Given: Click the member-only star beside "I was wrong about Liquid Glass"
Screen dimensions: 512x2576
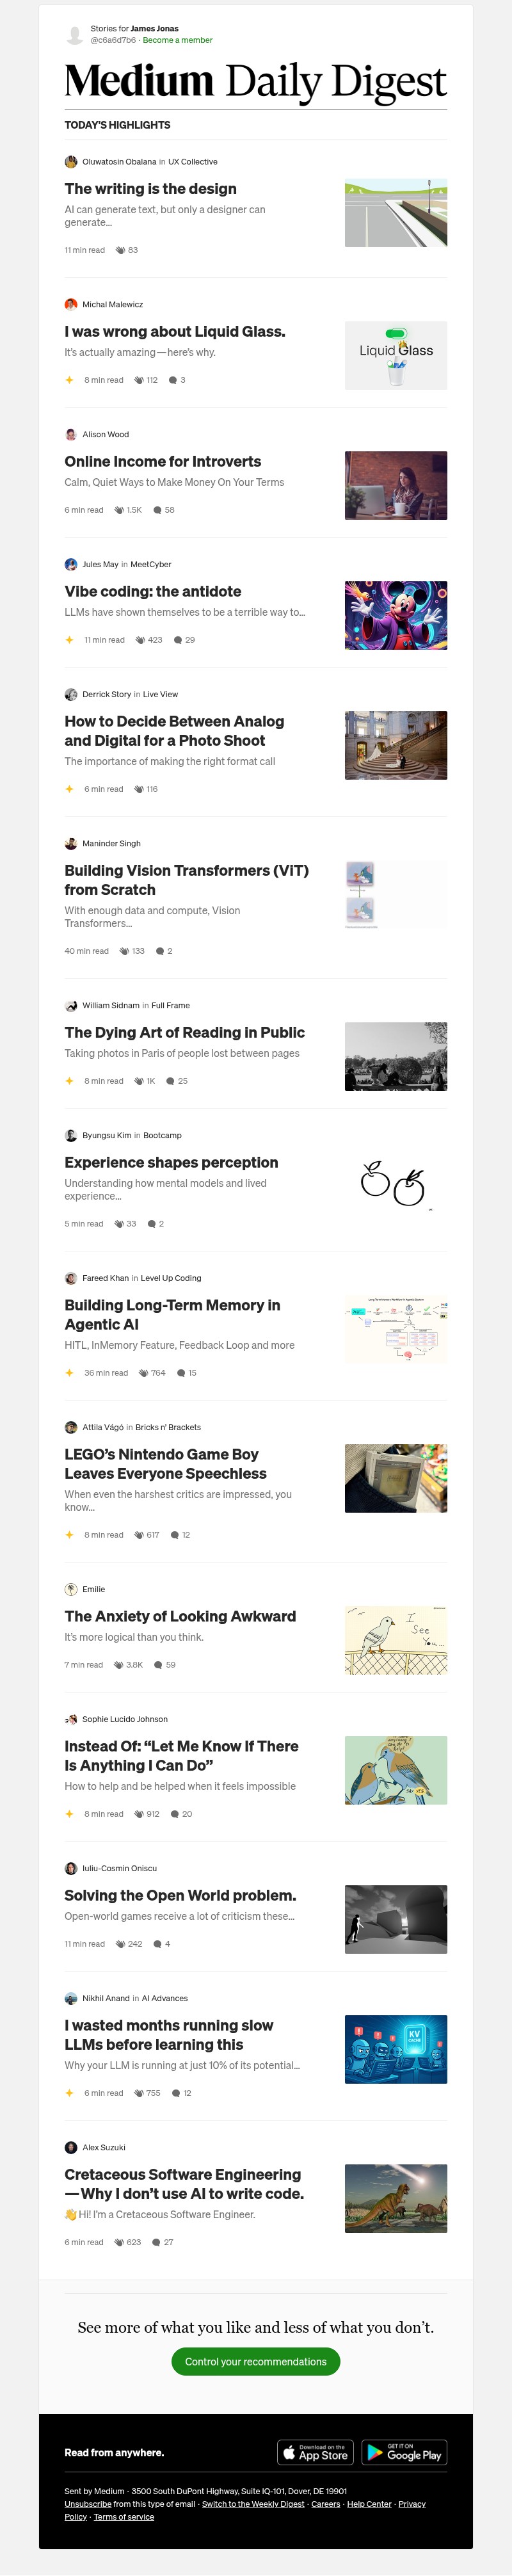Looking at the screenshot, I should click(68, 380).
